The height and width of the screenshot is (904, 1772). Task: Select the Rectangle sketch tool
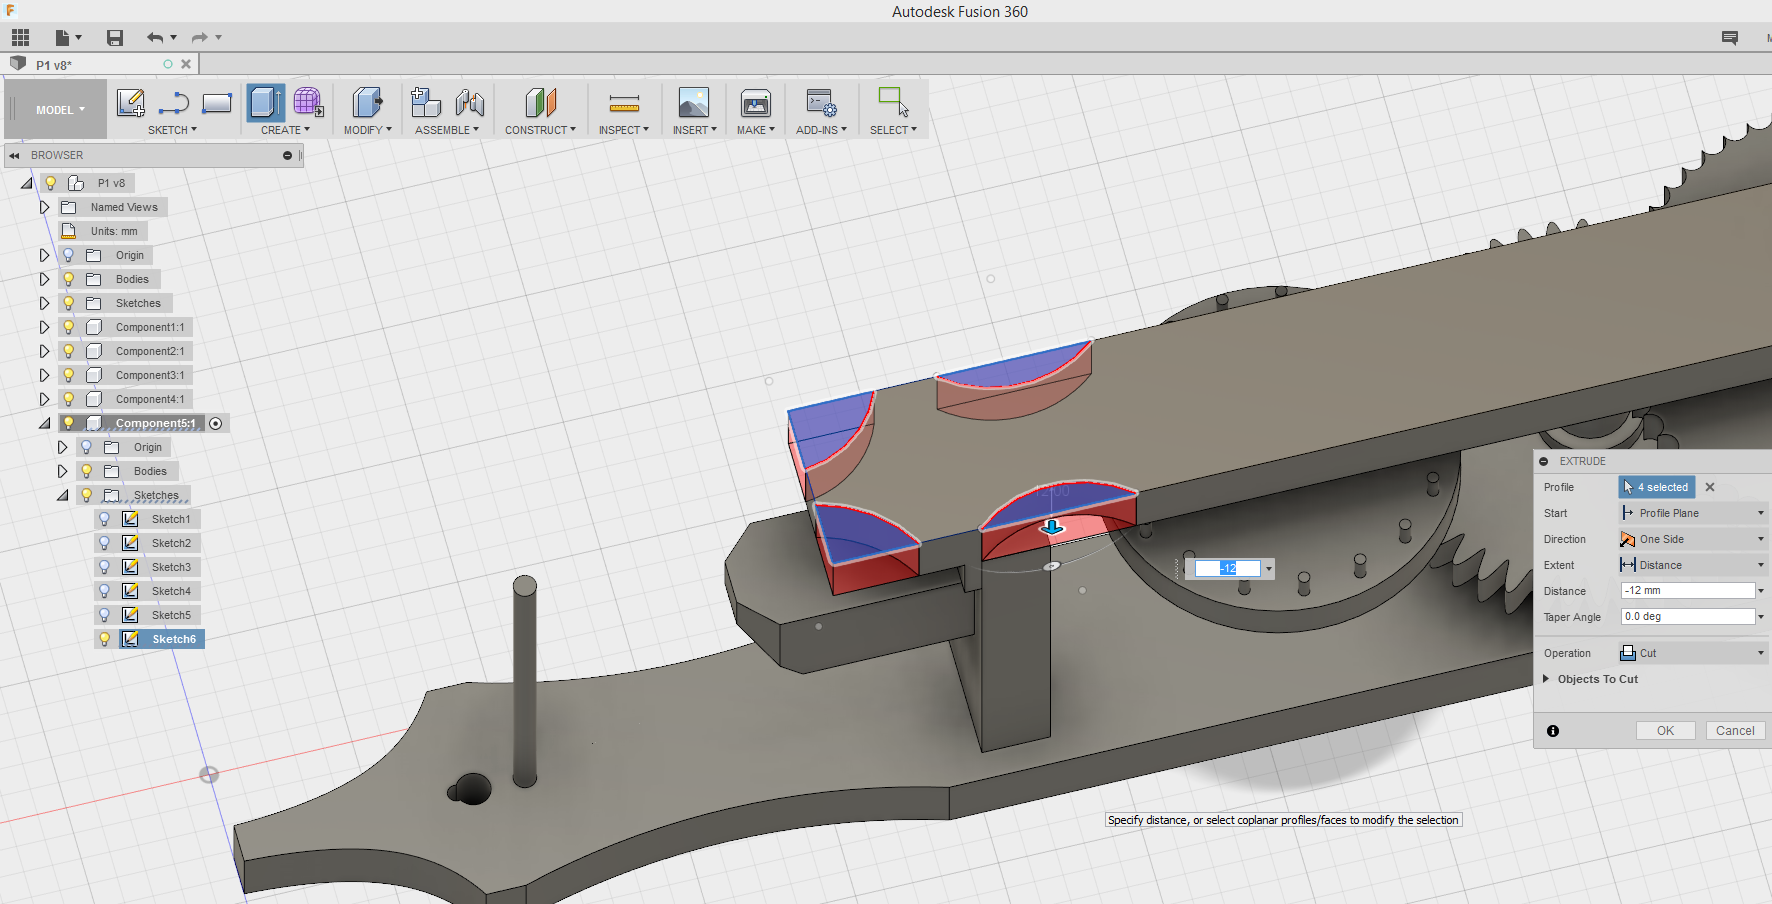[x=217, y=102]
